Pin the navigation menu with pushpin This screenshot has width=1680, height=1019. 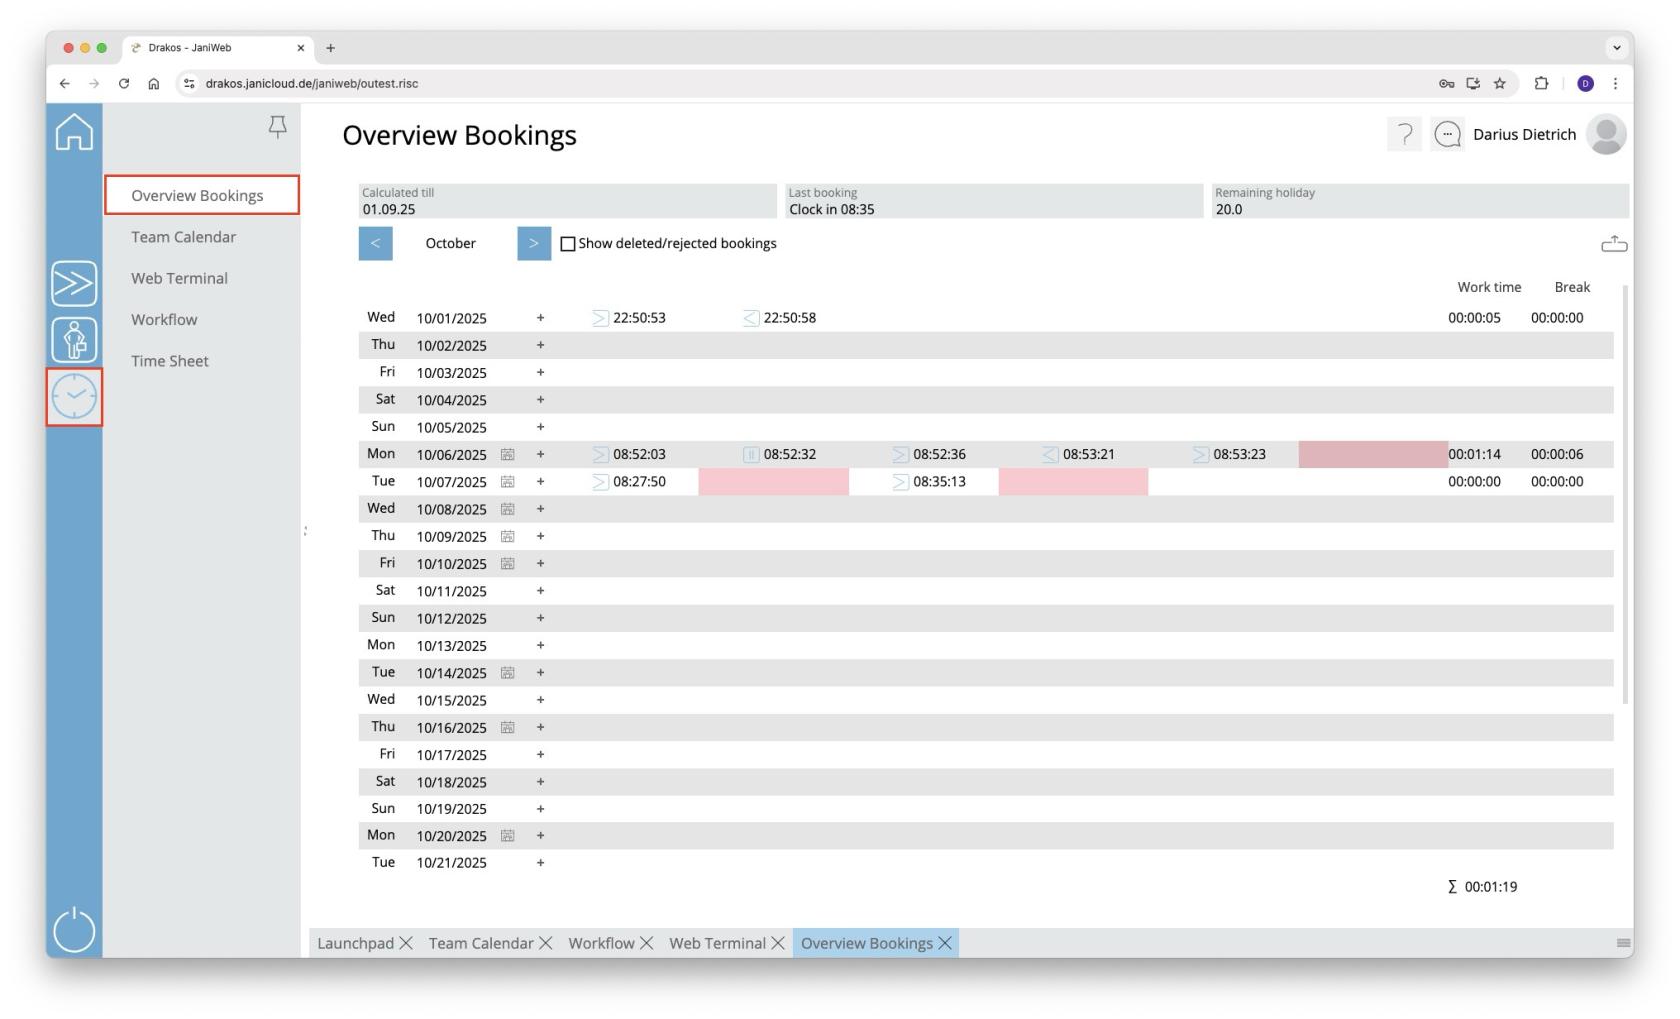coord(278,126)
